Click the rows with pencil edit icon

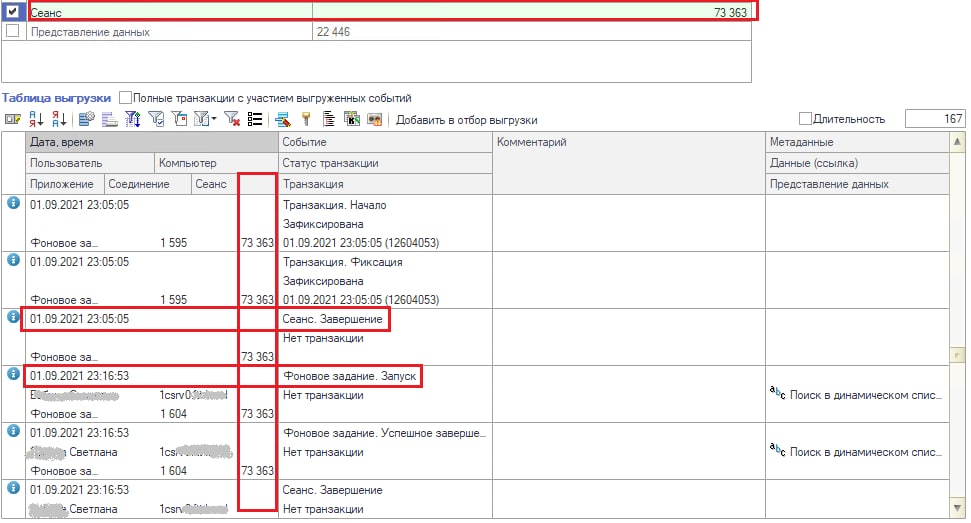coord(283,119)
